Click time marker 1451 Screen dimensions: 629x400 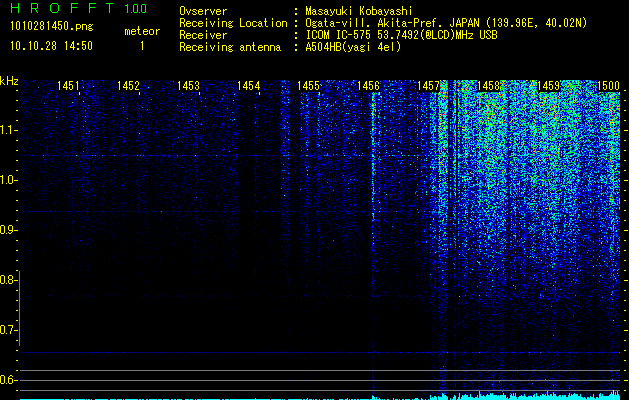tap(68, 85)
